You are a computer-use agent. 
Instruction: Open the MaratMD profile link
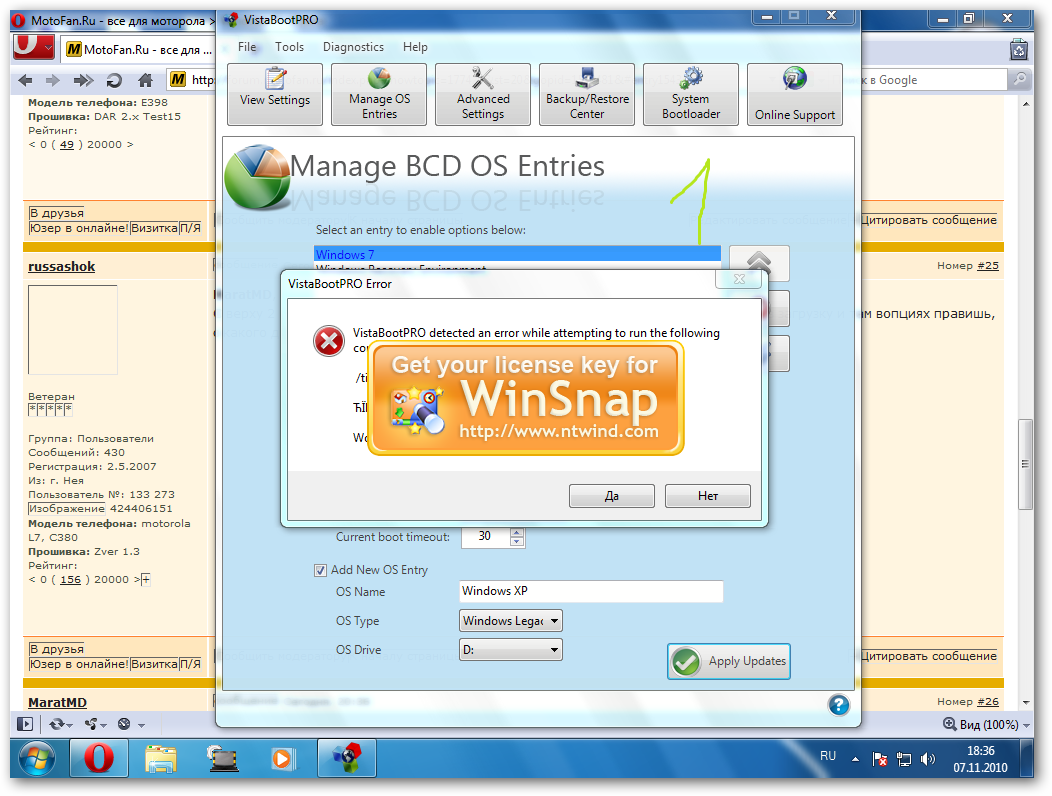click(58, 703)
